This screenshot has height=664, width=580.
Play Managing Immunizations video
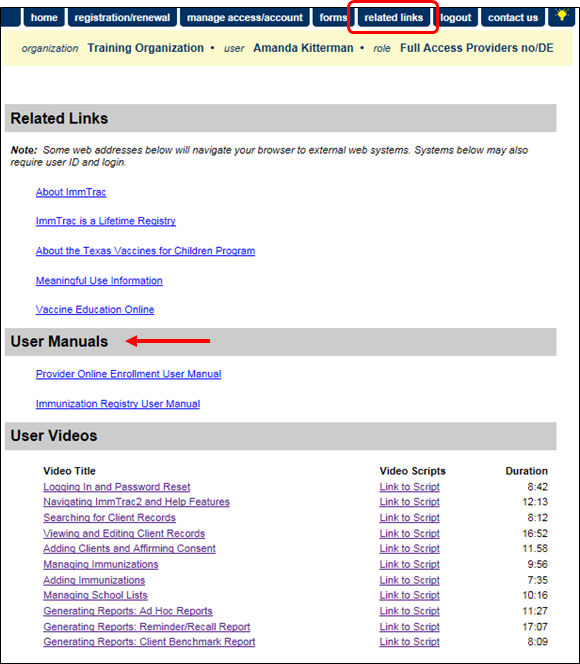(x=101, y=564)
